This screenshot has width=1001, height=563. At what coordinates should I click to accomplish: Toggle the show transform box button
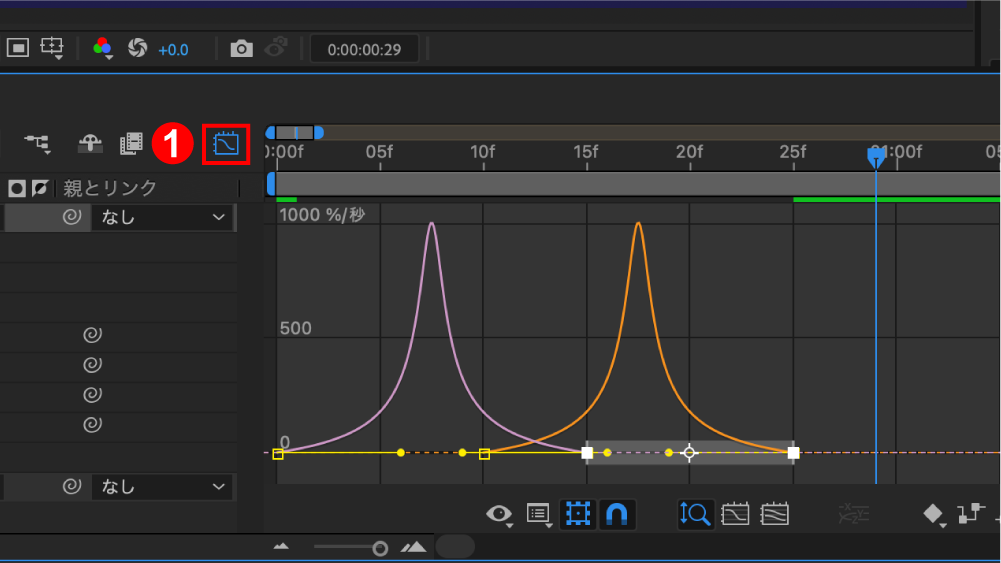(x=578, y=514)
